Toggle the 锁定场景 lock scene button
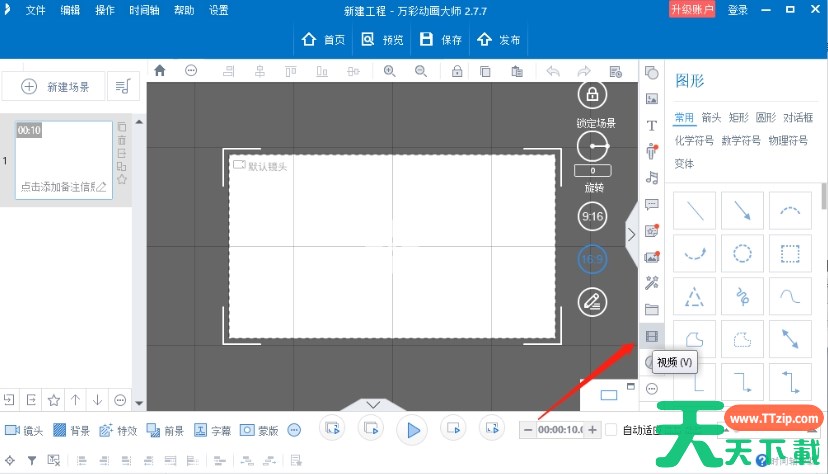Screen dimensions: 828x474 point(593,96)
